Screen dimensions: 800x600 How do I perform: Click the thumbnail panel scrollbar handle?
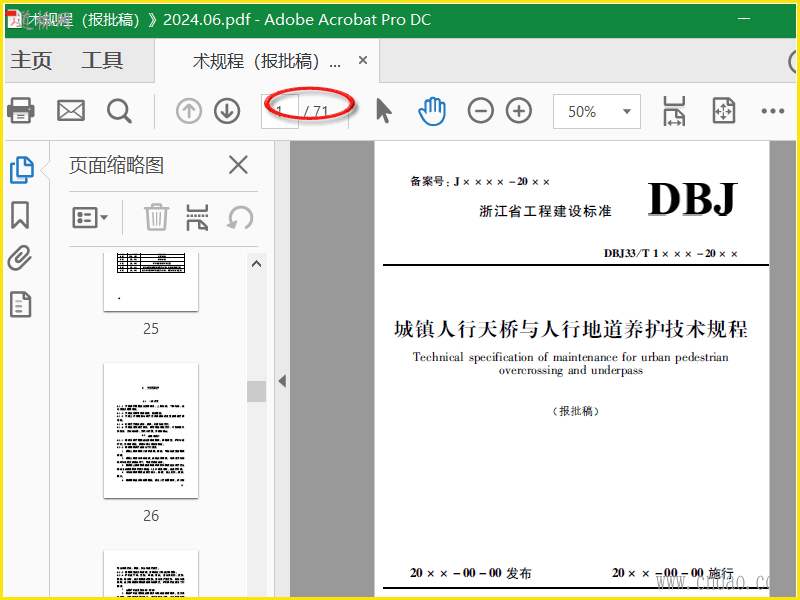click(256, 391)
